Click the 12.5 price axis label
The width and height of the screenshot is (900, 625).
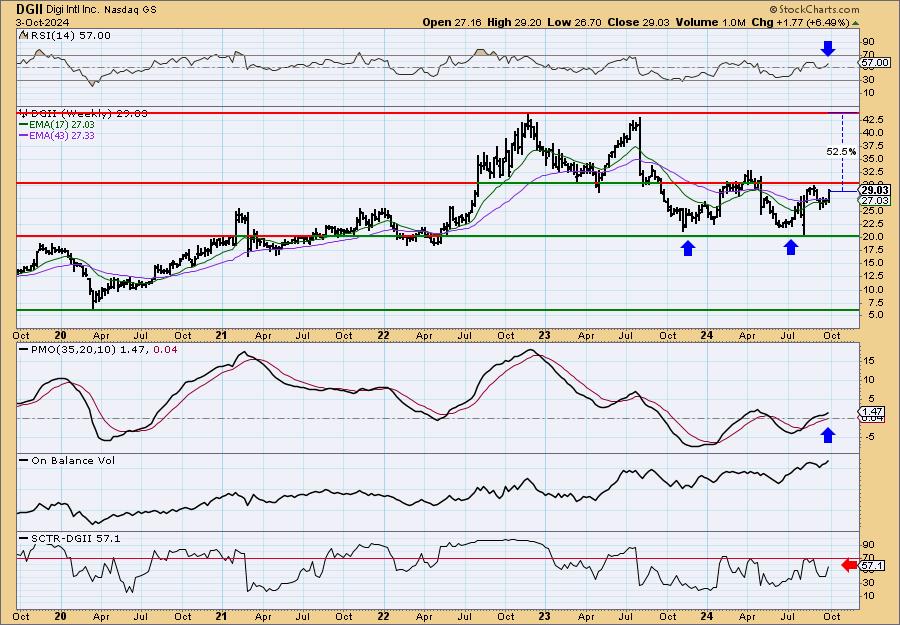point(872,276)
